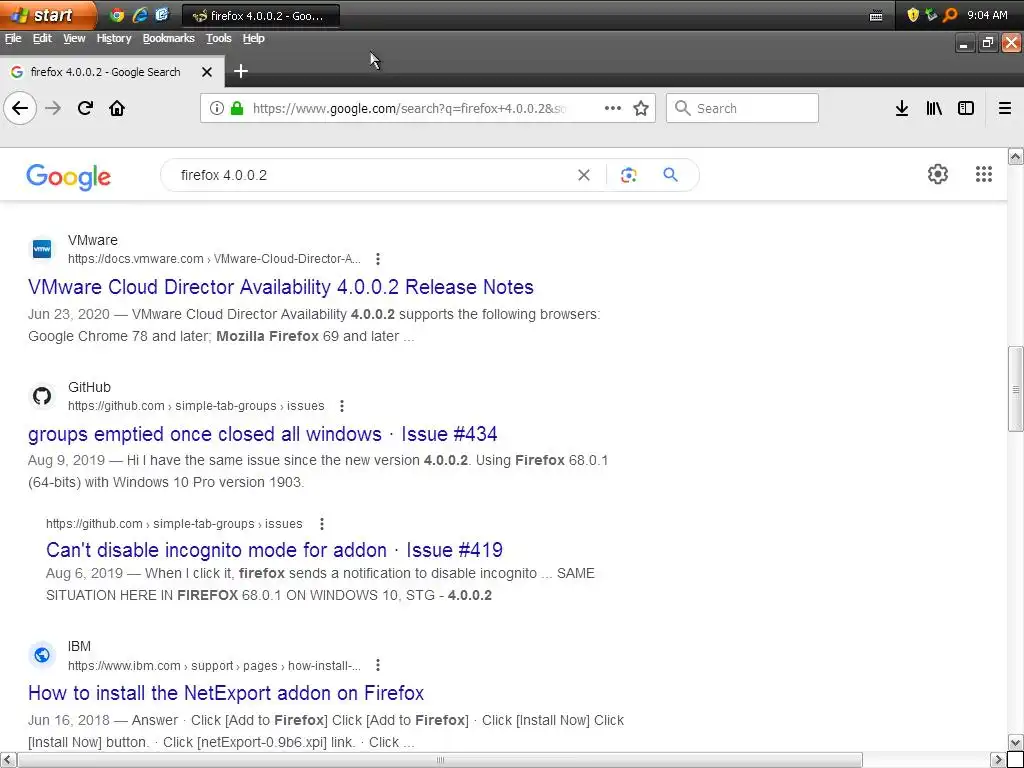
Task: Open the Firefox home page
Action: pos(117,108)
